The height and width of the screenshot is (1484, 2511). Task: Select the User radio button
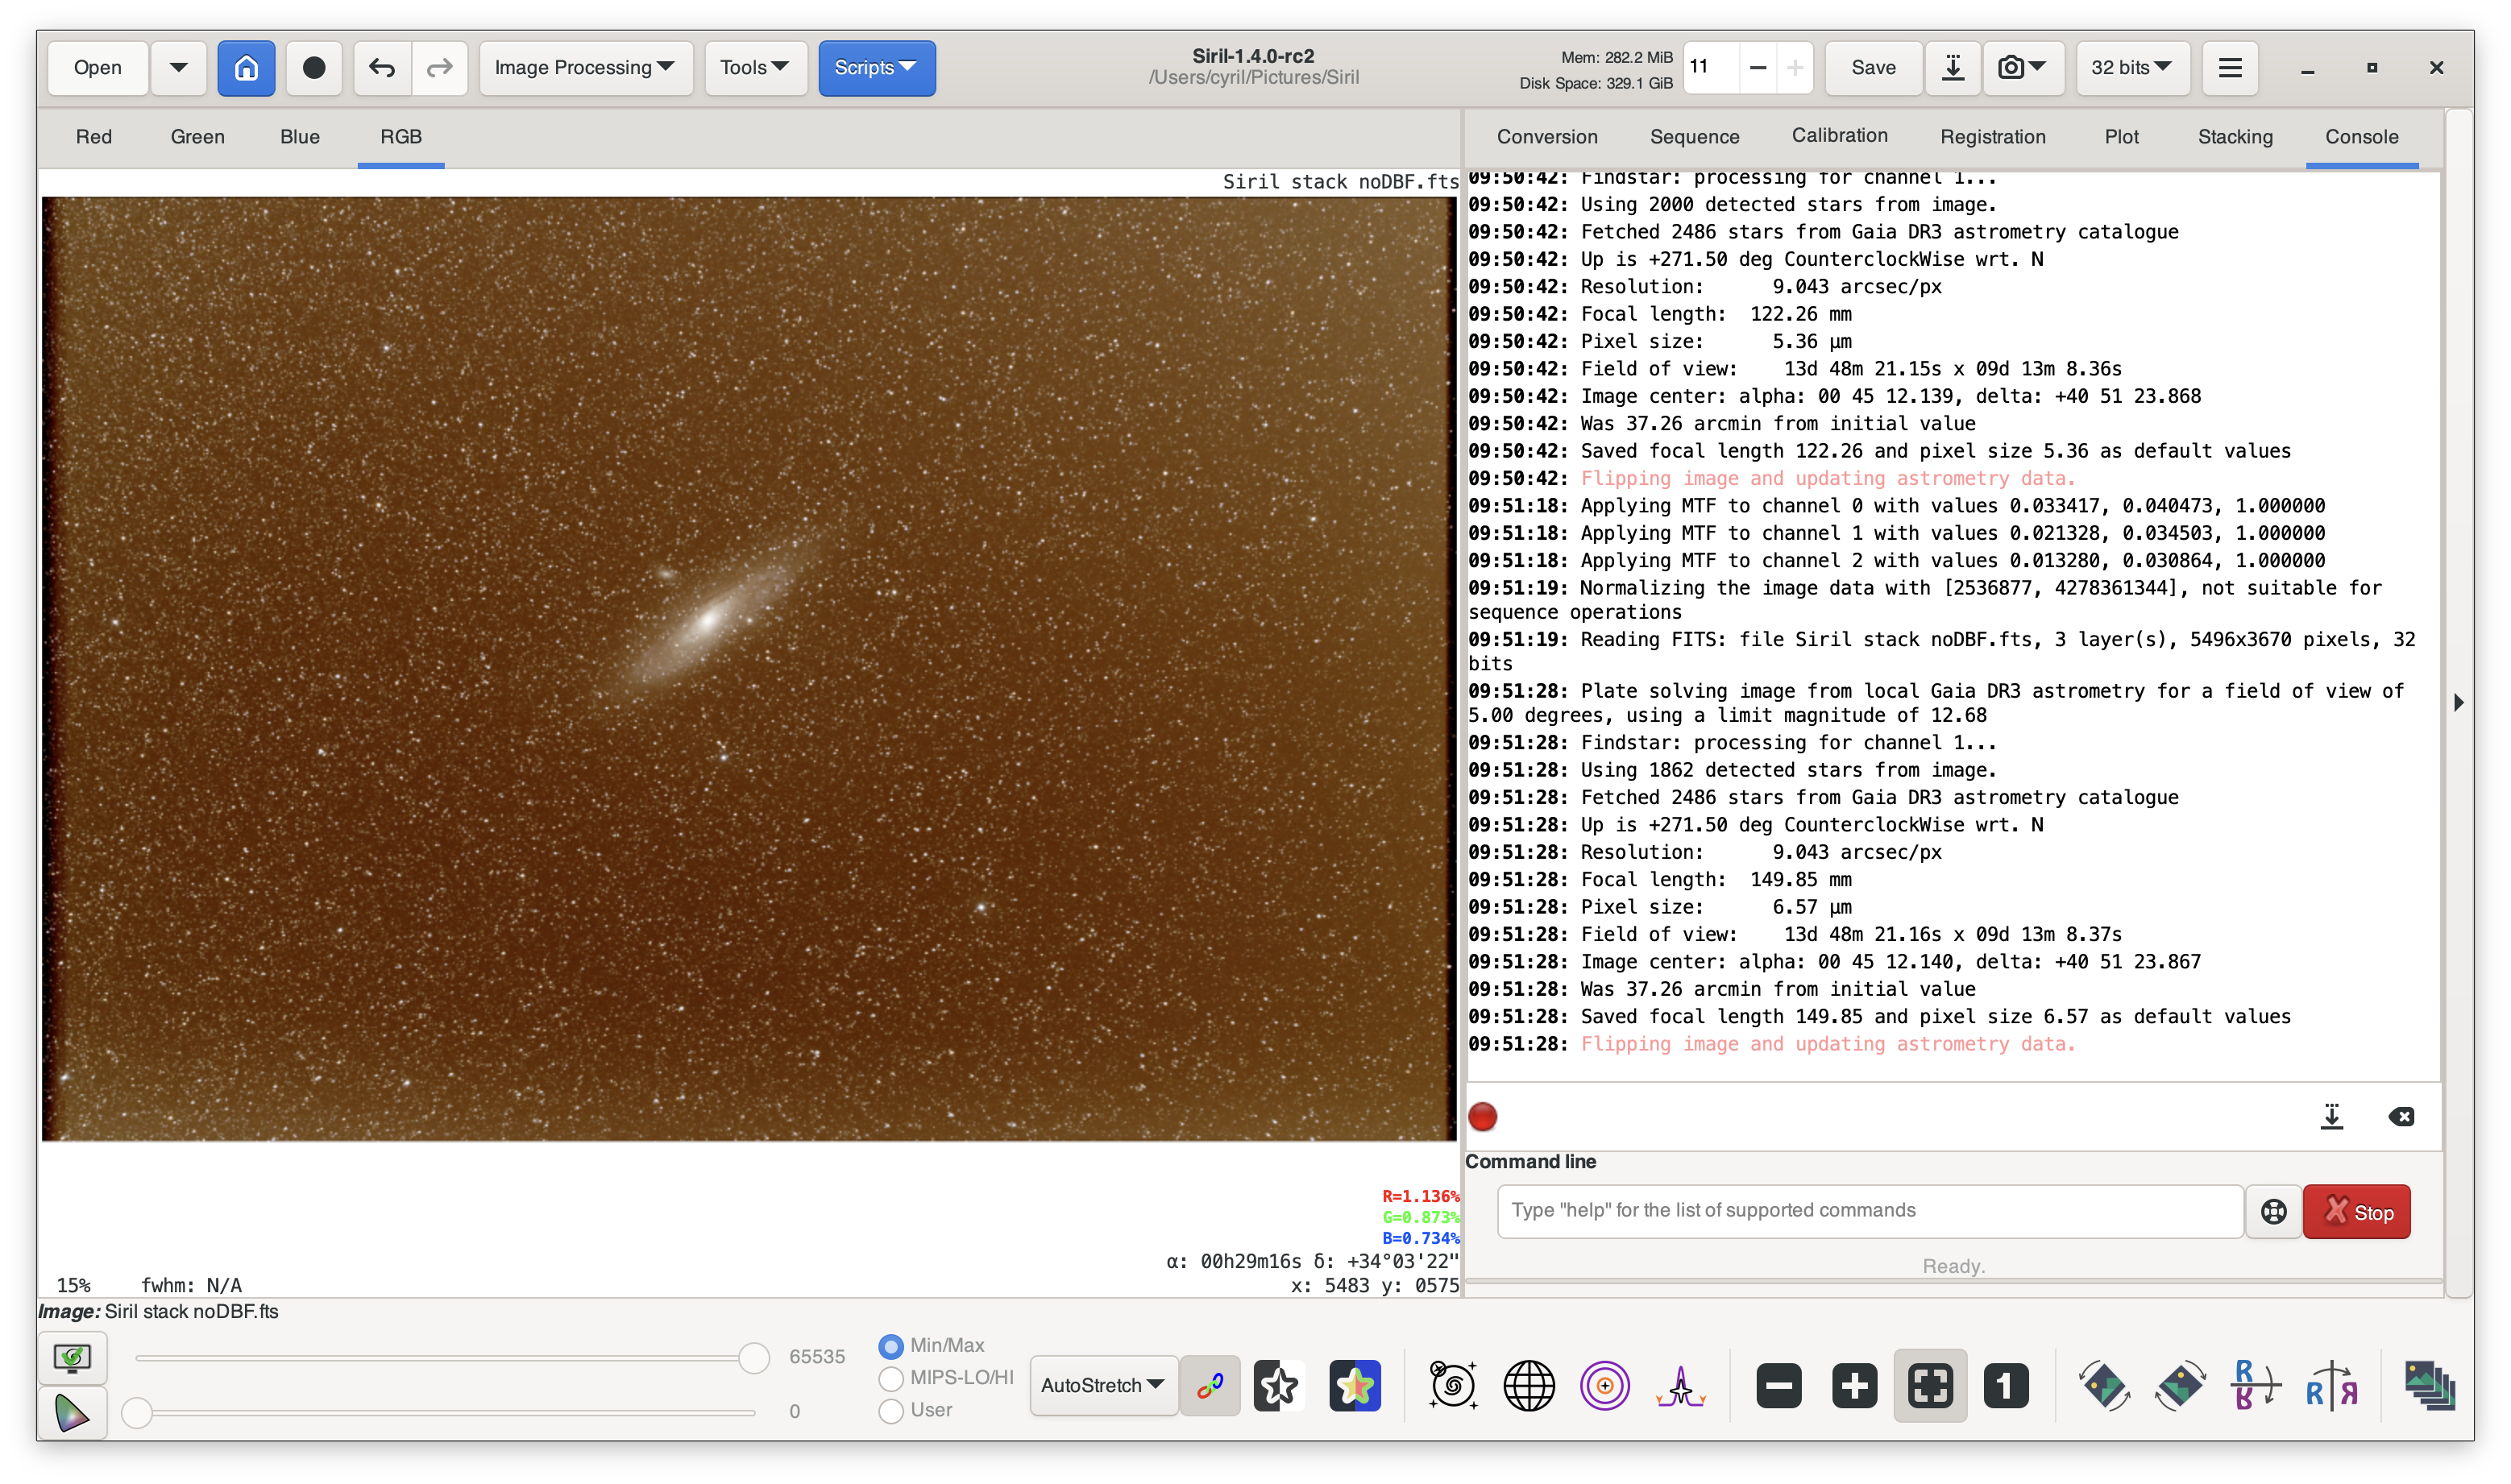click(x=891, y=1411)
